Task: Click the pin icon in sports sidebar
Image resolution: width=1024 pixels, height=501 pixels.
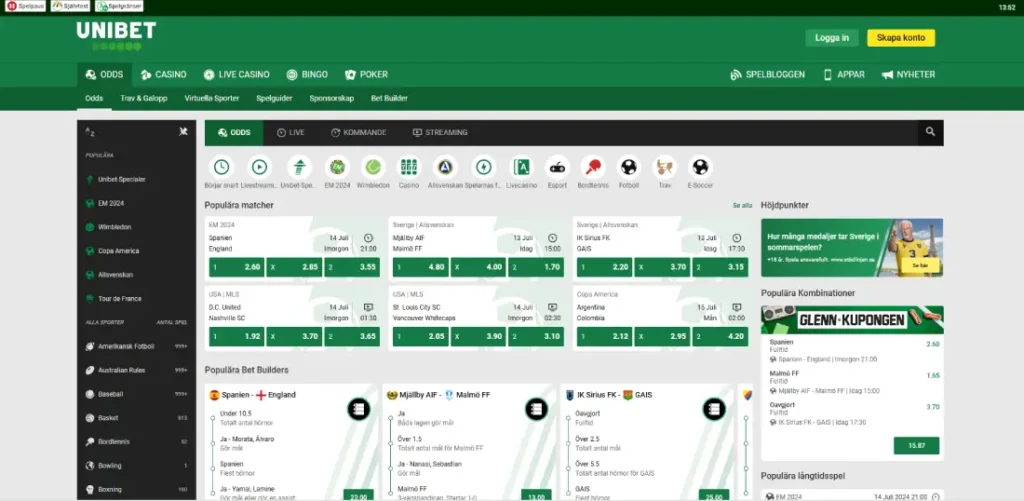Action: 183,131
